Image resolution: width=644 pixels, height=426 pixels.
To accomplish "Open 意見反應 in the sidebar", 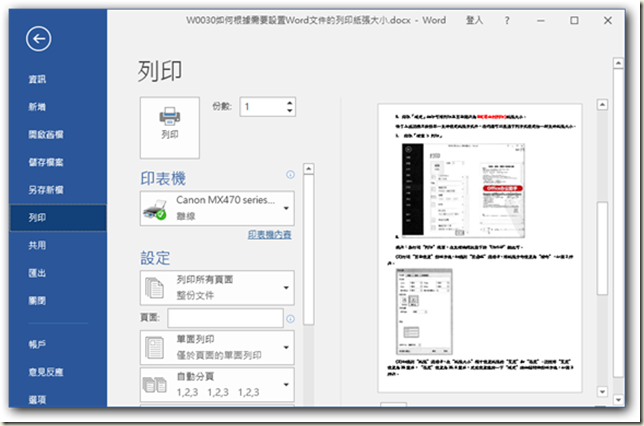I will [46, 372].
